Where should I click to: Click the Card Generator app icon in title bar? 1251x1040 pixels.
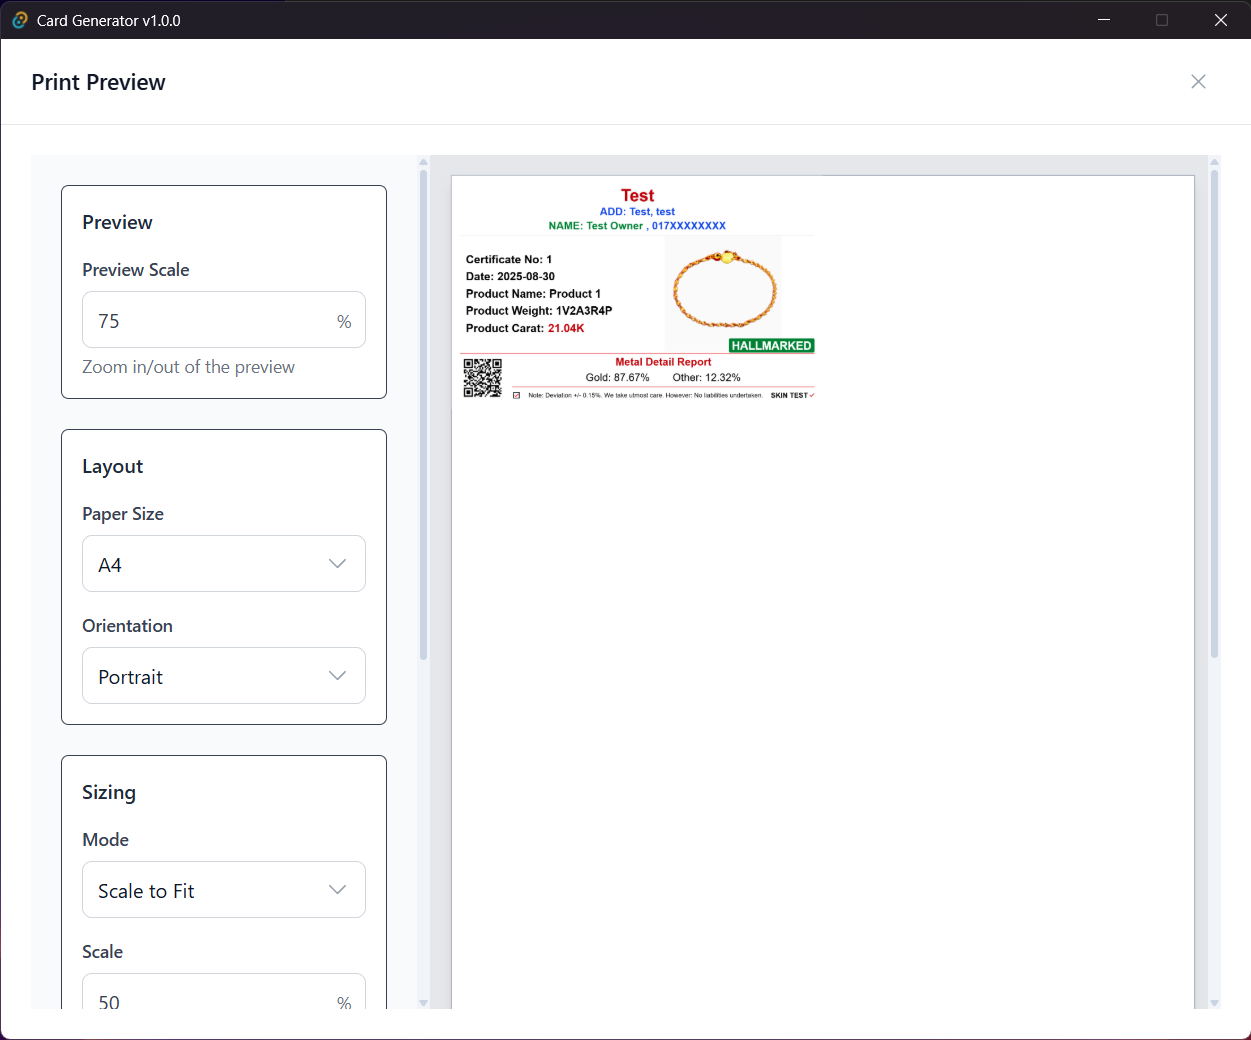[19, 20]
